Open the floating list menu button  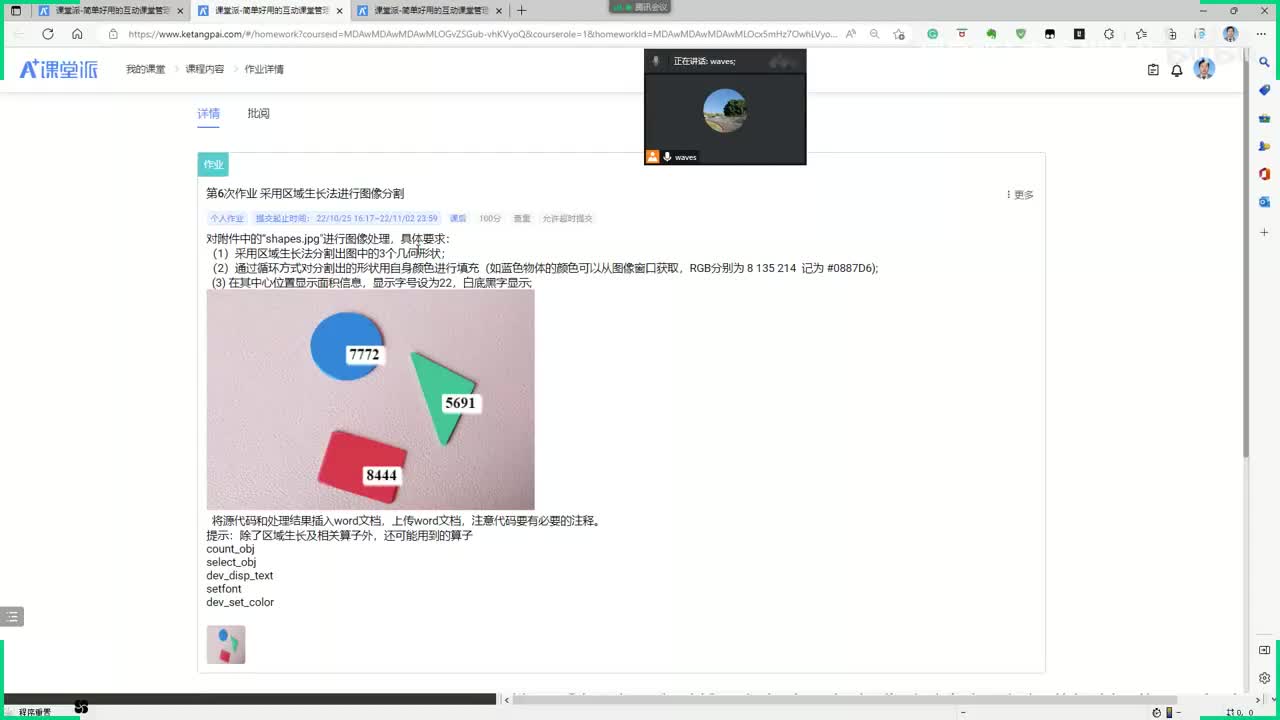[x=12, y=617]
